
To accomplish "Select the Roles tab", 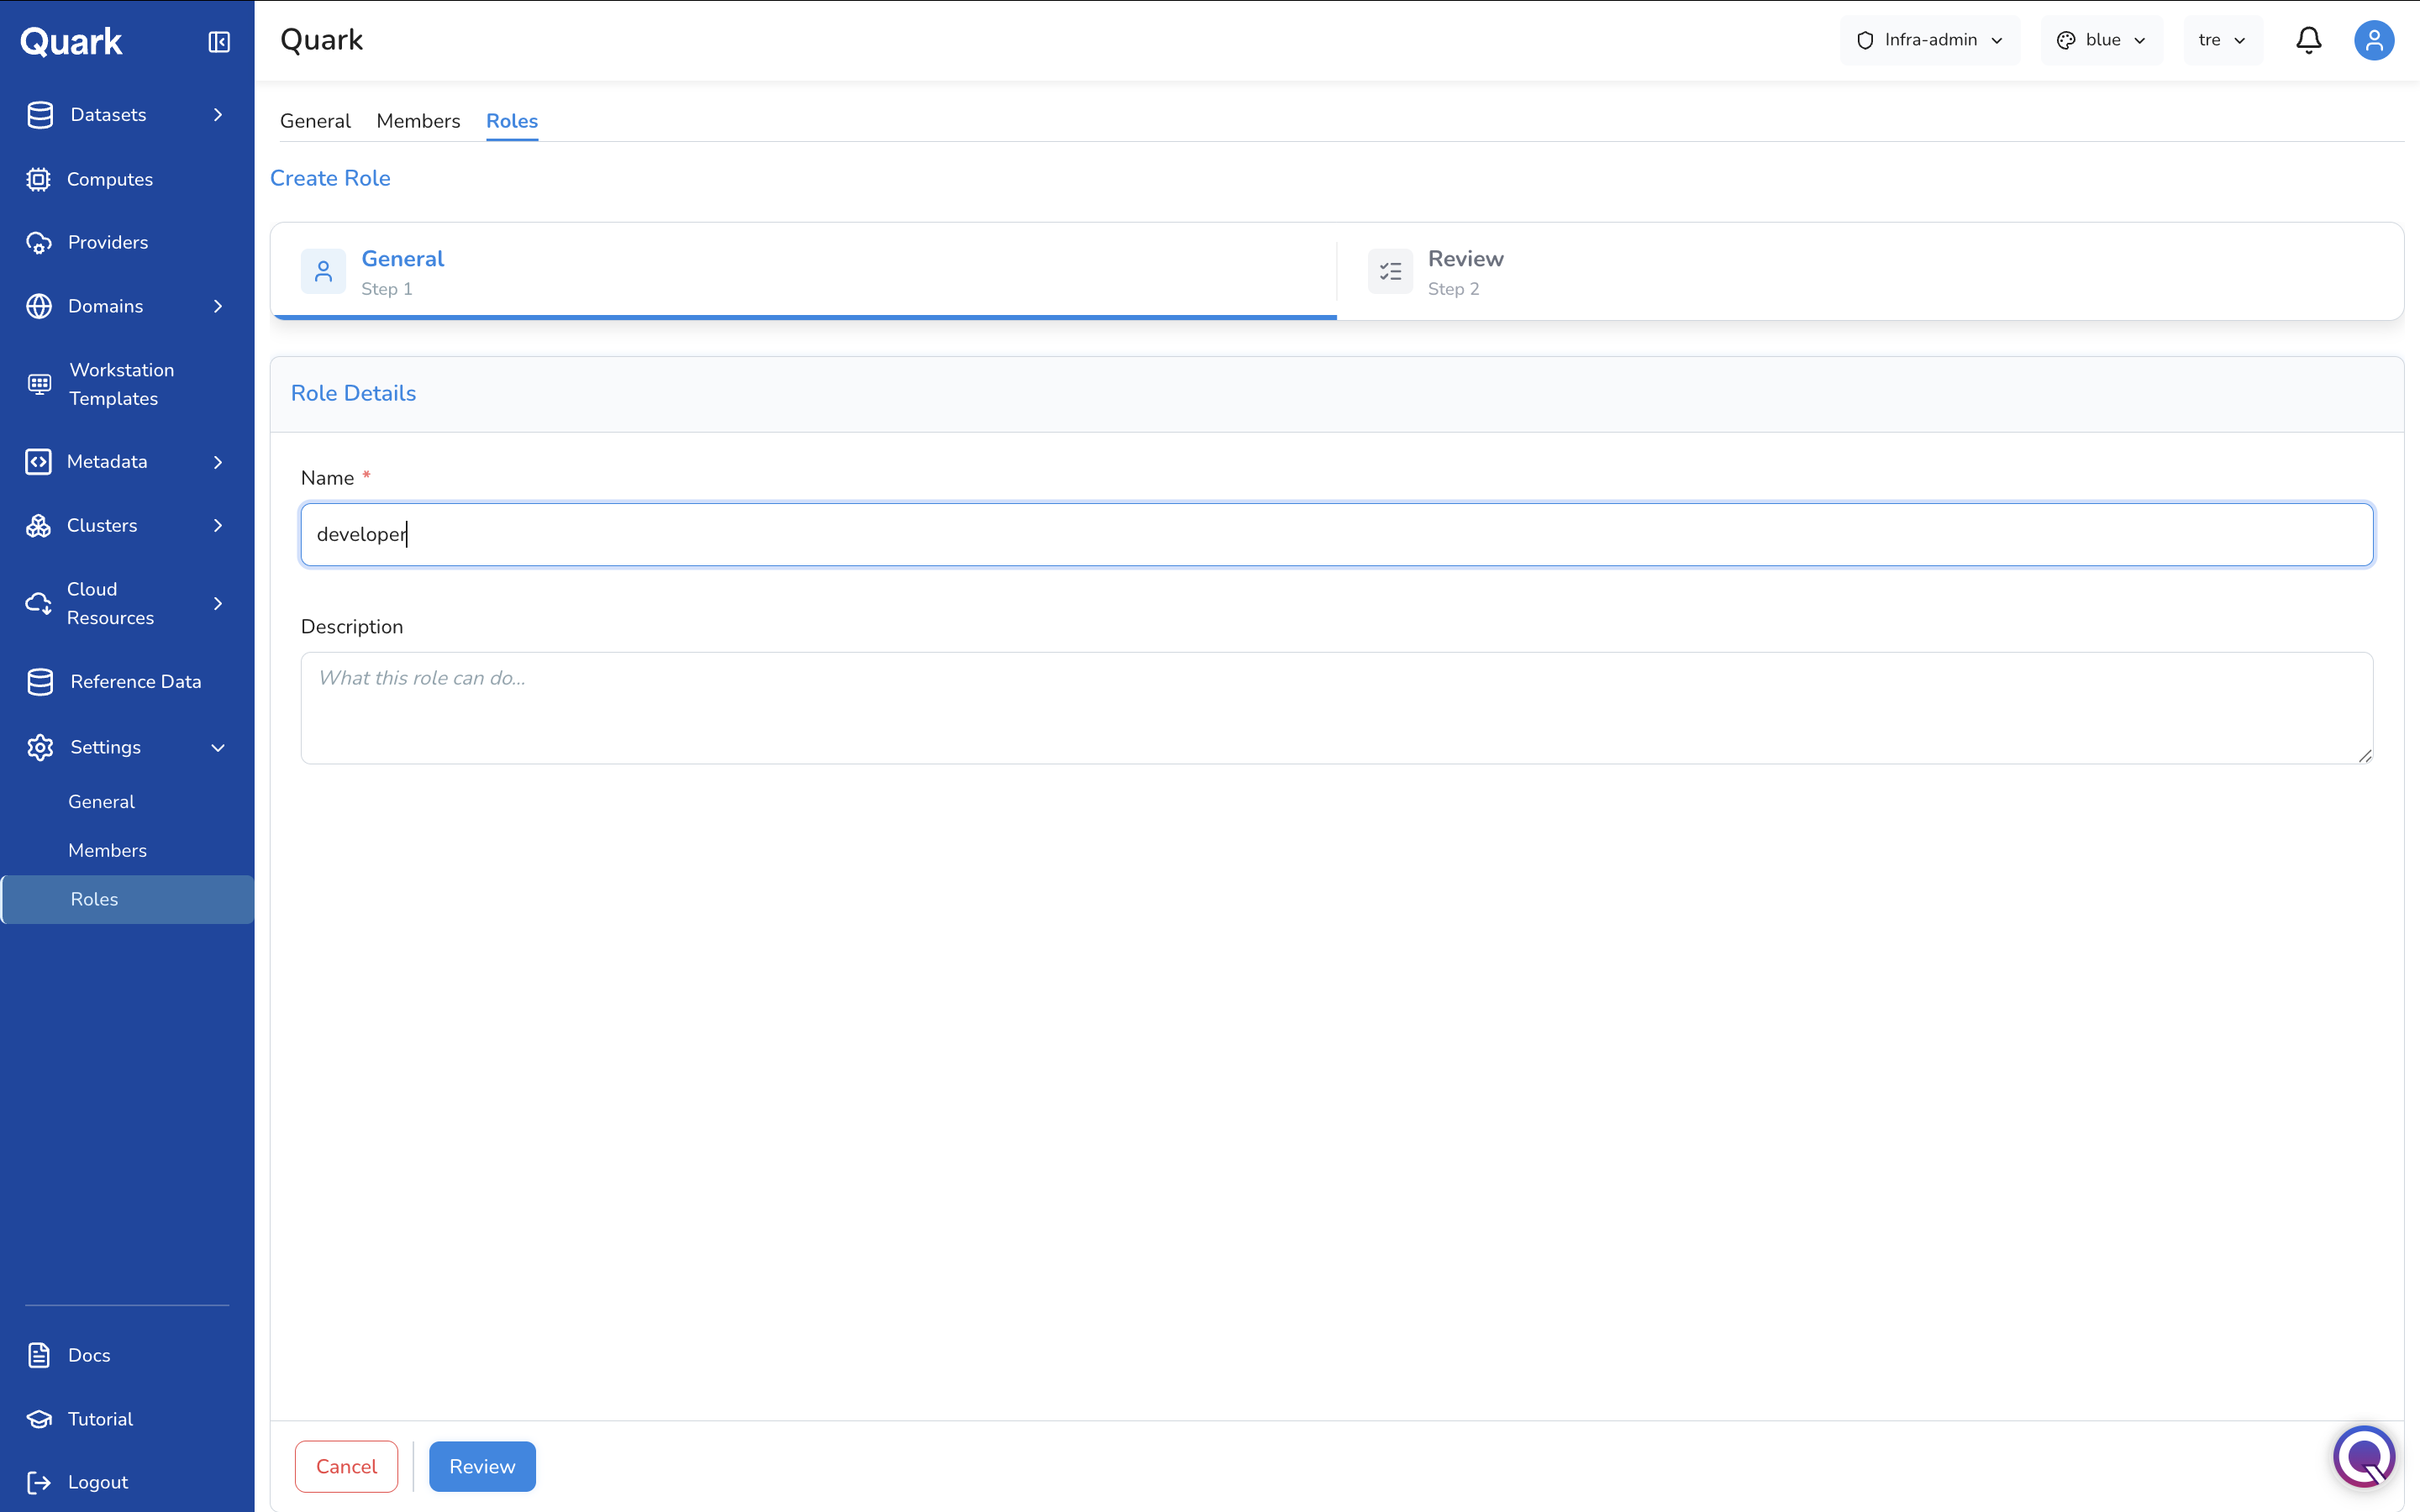I will pyautogui.click(x=512, y=121).
